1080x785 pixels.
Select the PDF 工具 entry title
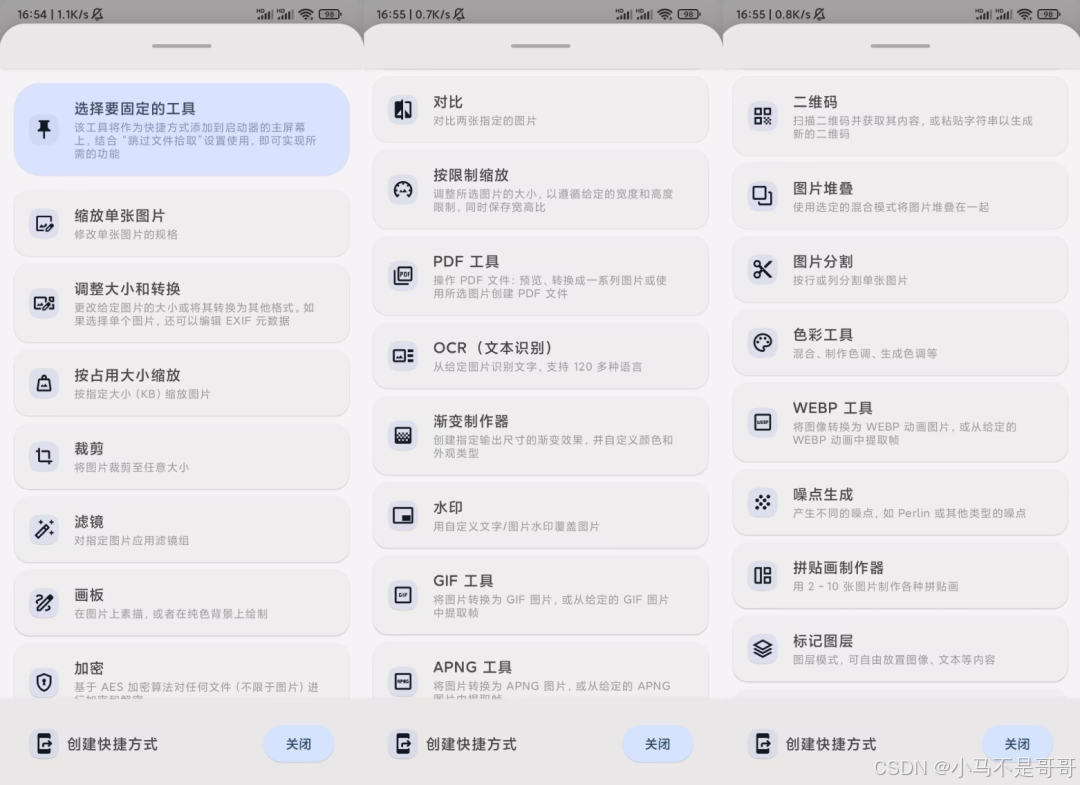point(466,262)
